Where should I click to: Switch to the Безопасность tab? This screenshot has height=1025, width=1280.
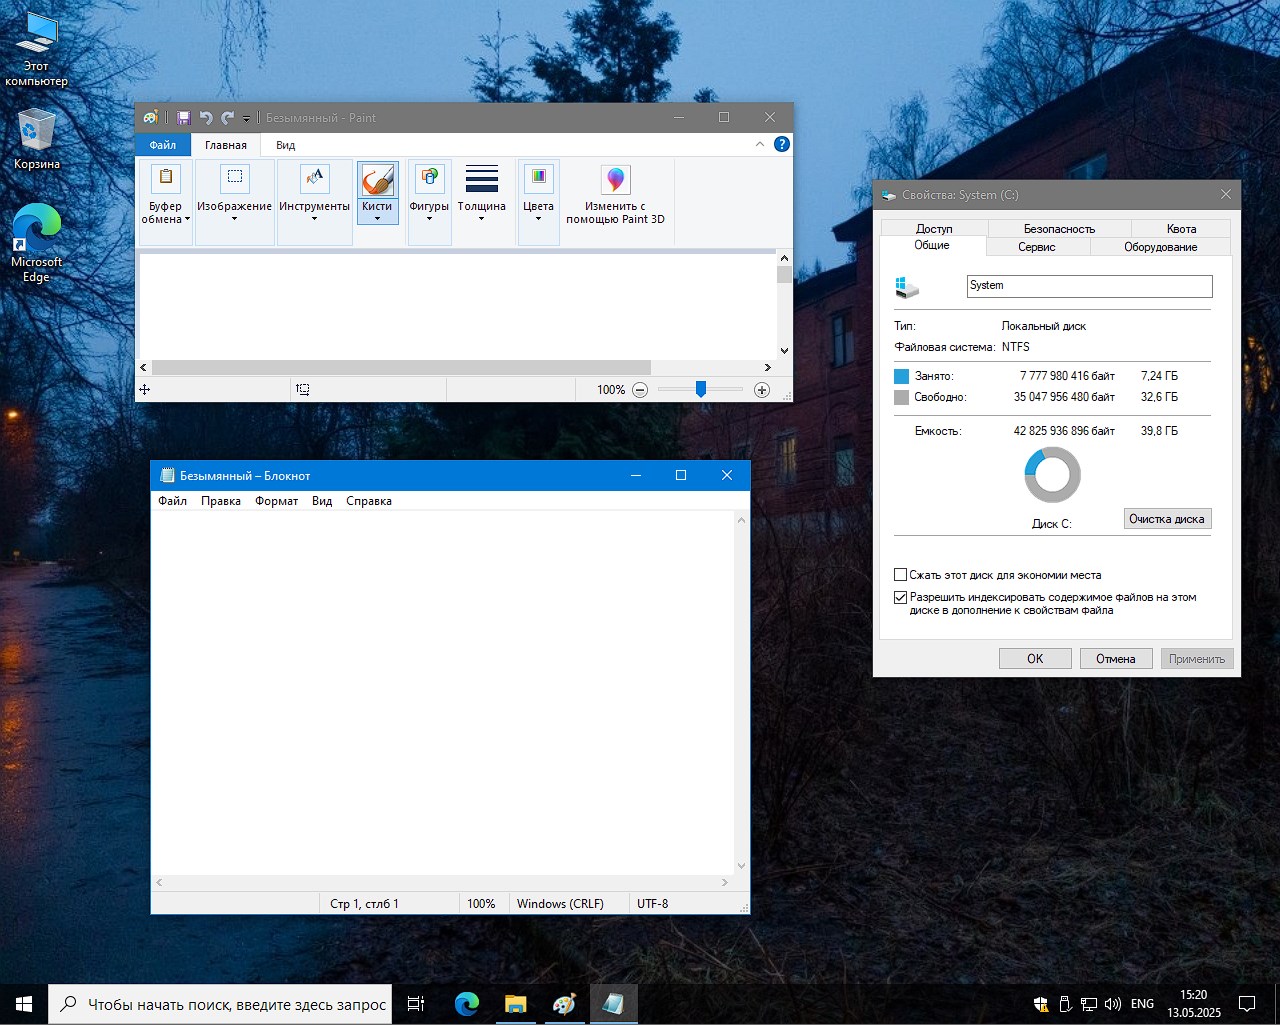[1059, 229]
